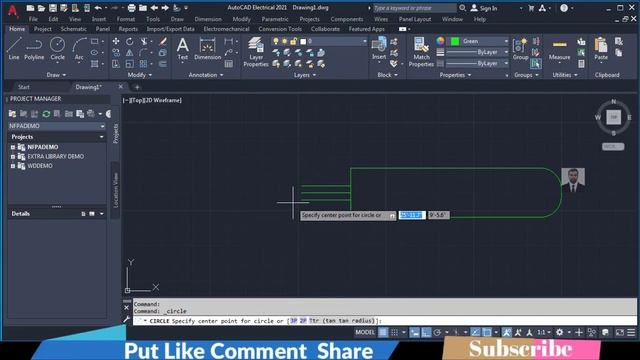Open the workspace switching gear icon
Viewport: 640px width, 360px height.
(560, 333)
